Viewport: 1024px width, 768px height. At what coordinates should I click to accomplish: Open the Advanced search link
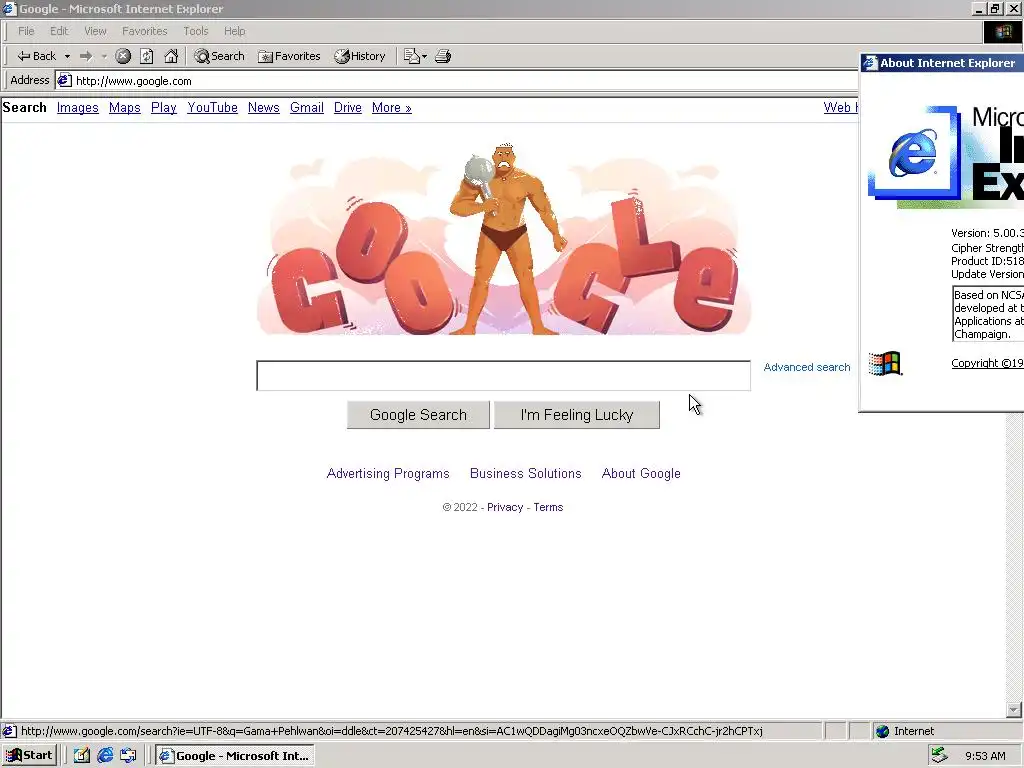pyautogui.click(x=807, y=367)
